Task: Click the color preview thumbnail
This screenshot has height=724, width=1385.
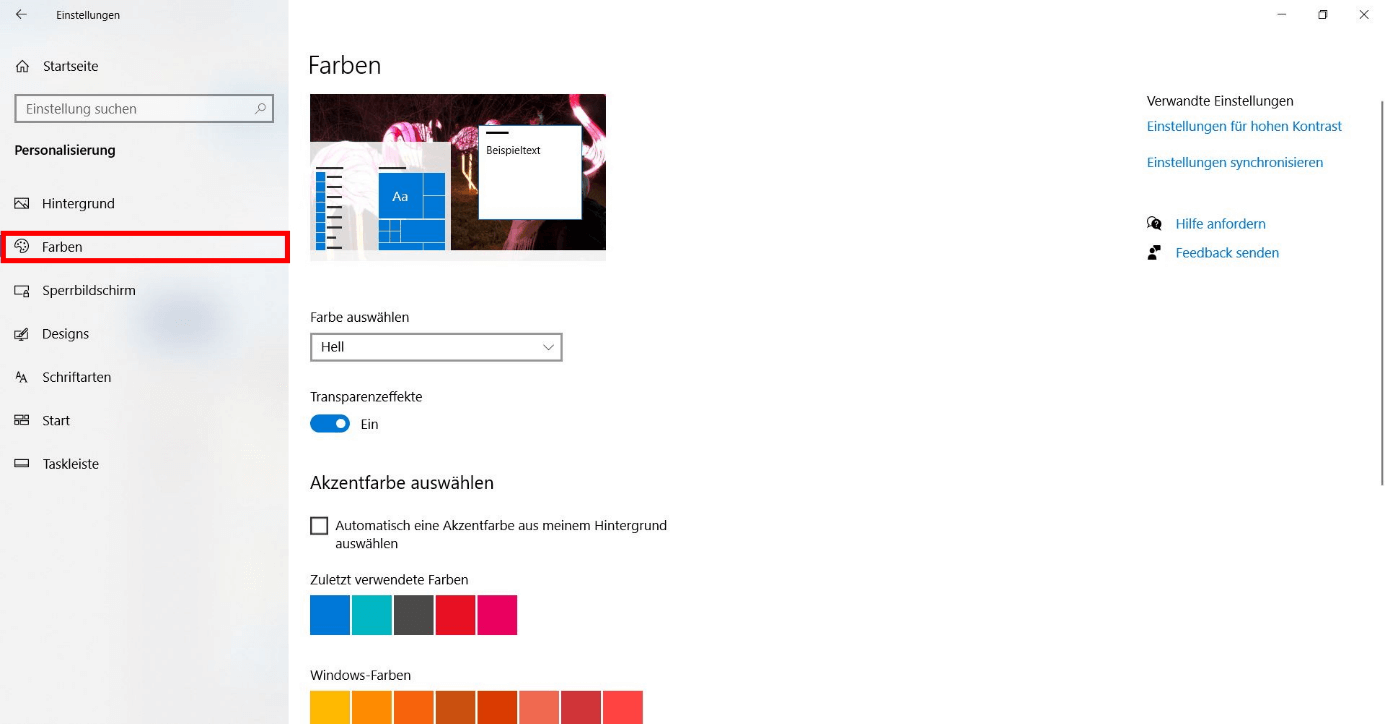Action: pos(458,177)
